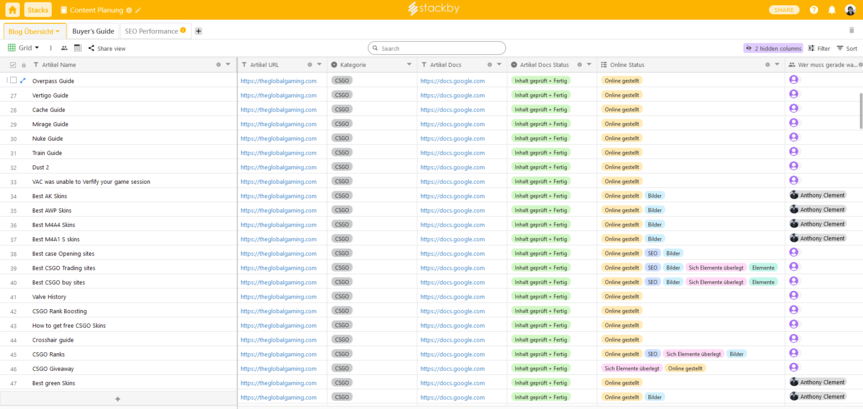Click the trash icon below the header
This screenshot has height=409, width=863.
pyautogui.click(x=851, y=31)
